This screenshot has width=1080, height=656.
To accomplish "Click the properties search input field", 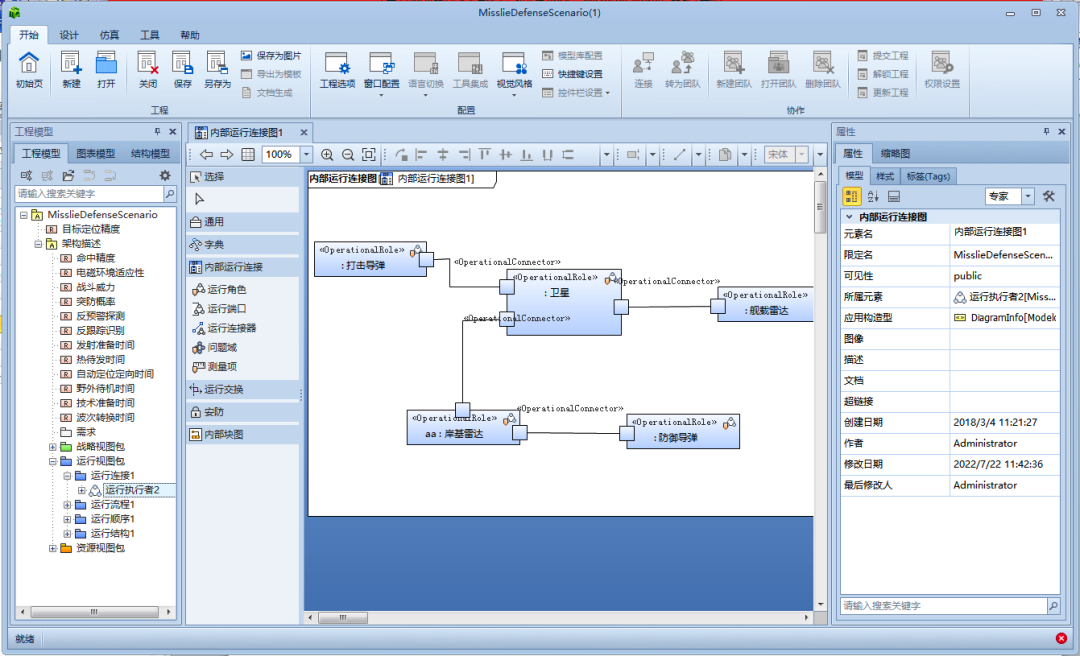I will [x=944, y=606].
